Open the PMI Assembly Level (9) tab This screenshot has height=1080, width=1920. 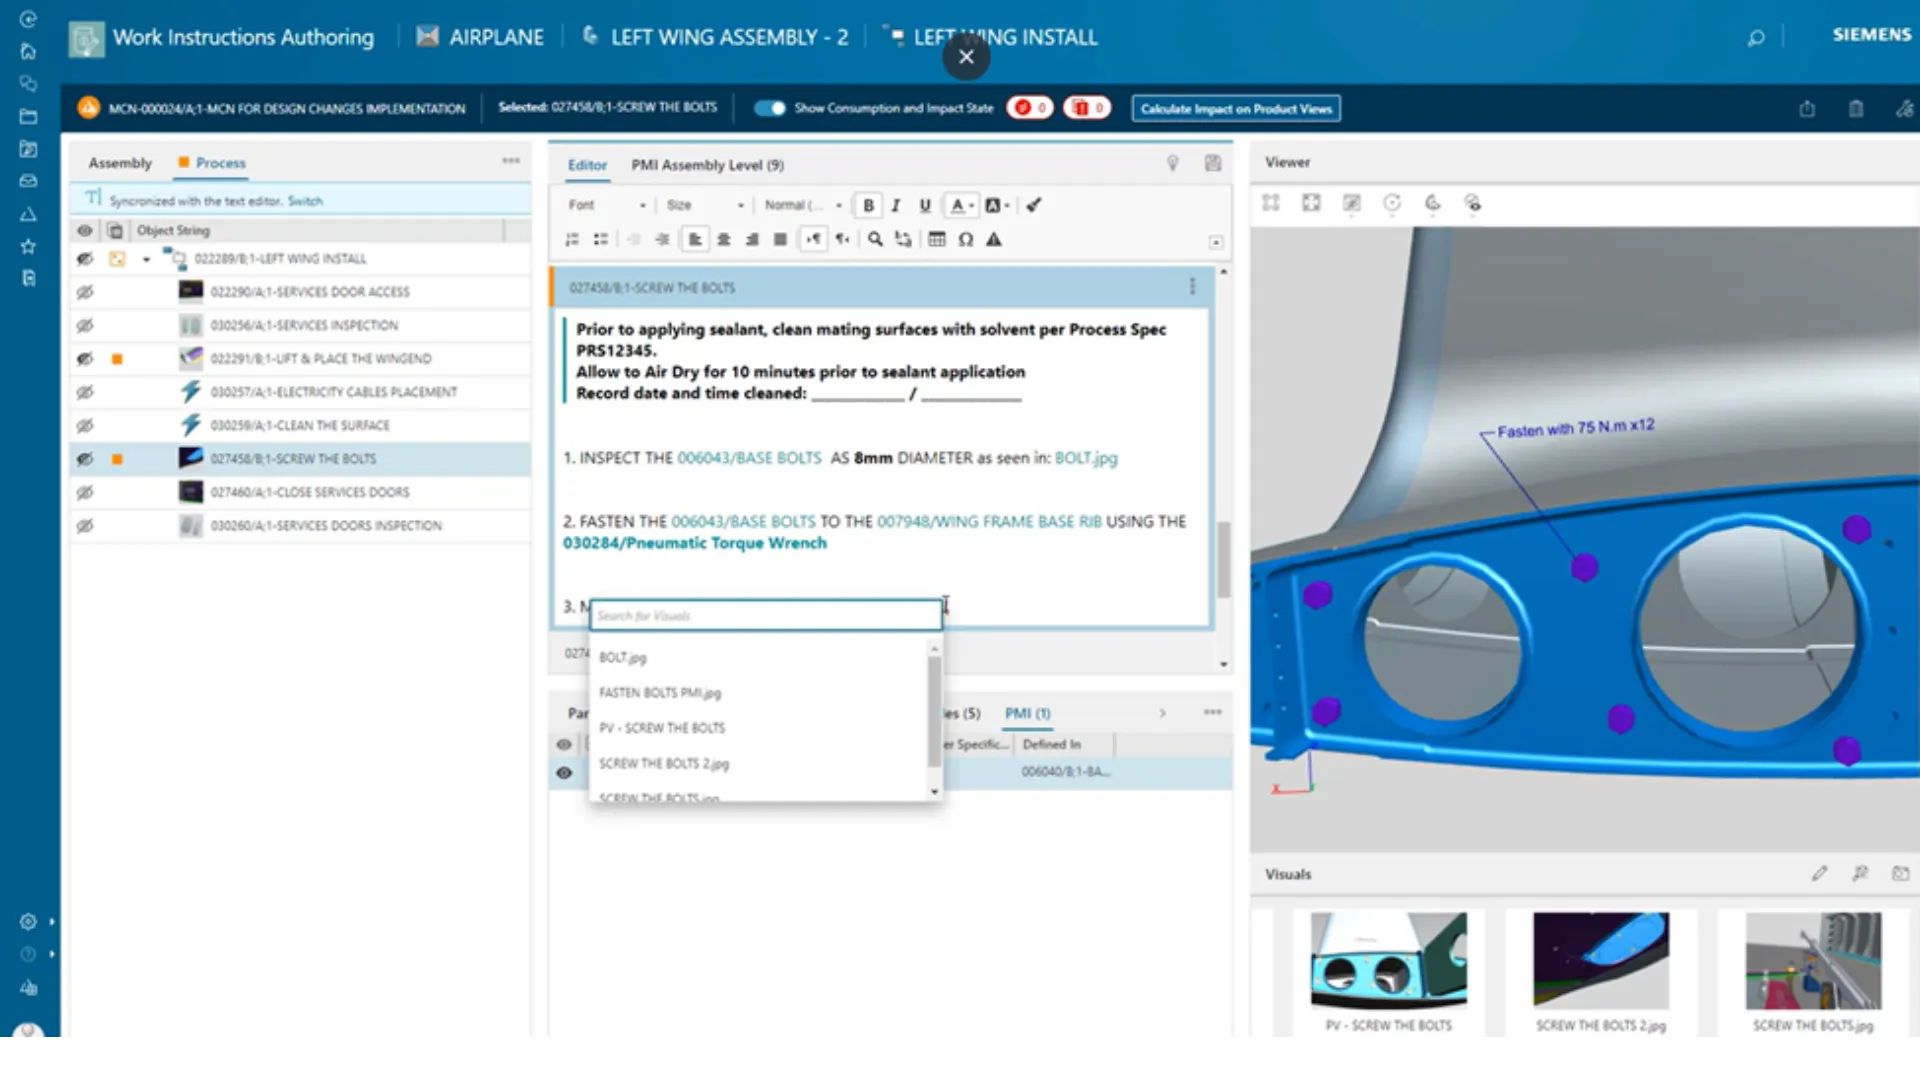pyautogui.click(x=707, y=165)
